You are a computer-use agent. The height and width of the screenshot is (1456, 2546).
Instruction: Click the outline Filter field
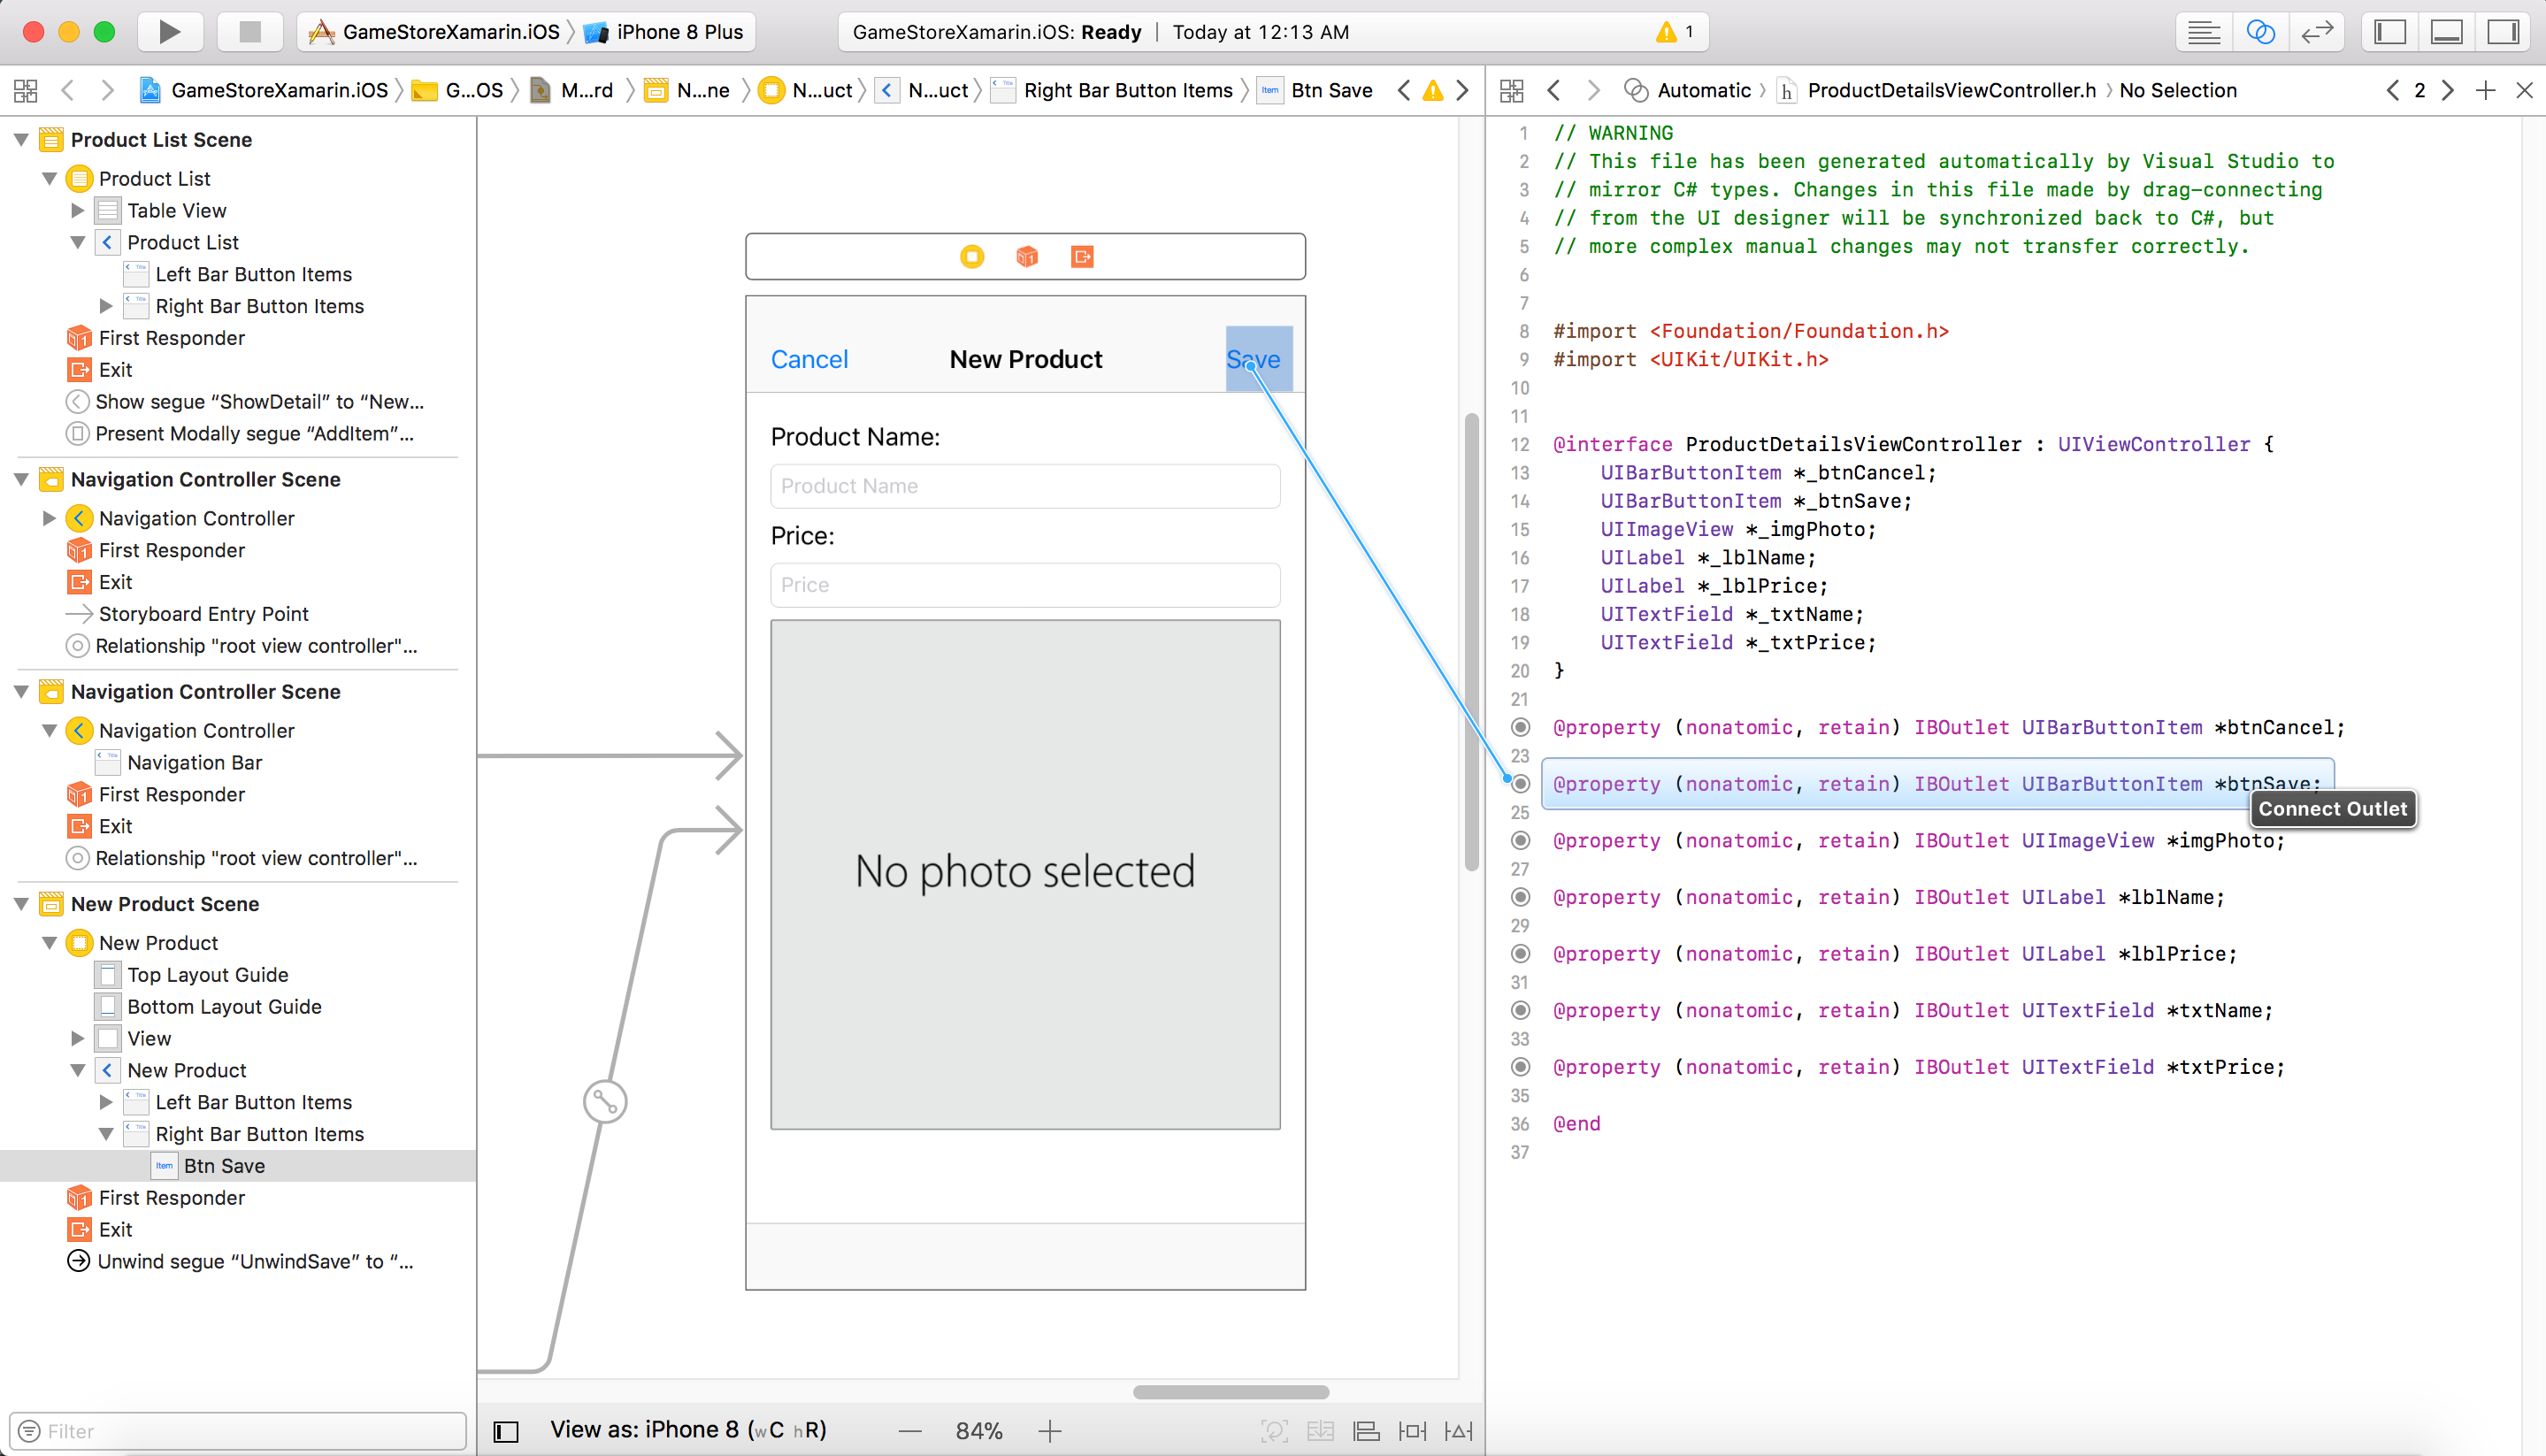click(x=238, y=1431)
